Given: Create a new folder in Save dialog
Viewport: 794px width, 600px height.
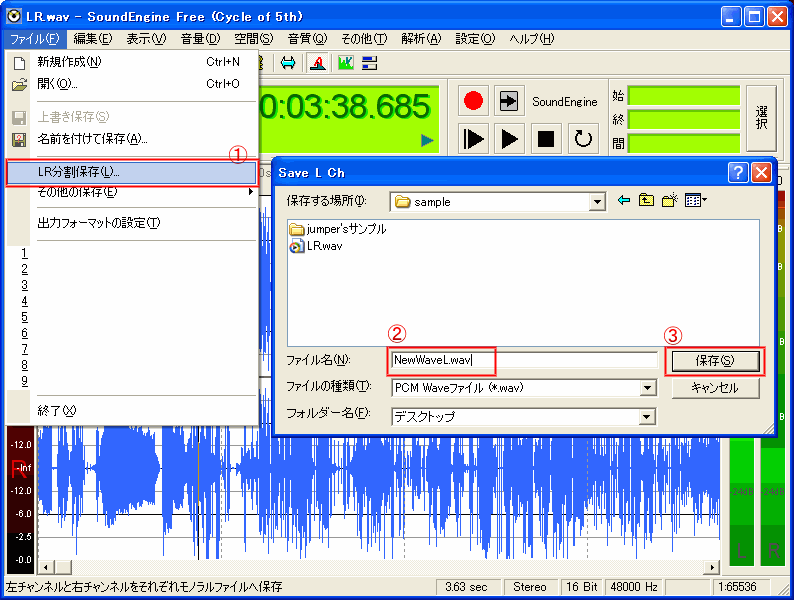Looking at the screenshot, I should tap(669, 201).
